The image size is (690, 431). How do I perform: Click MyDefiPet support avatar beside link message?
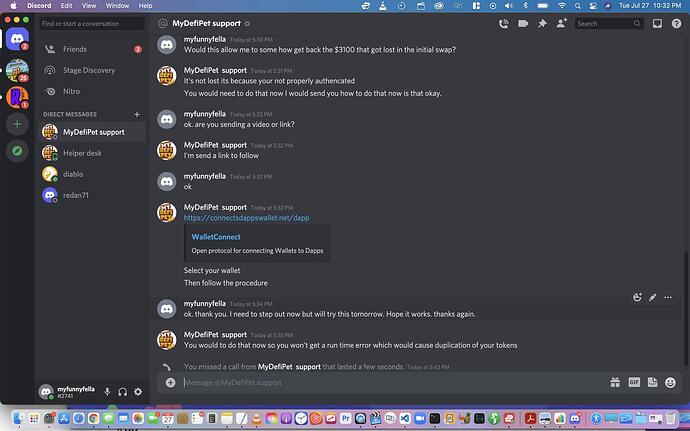167,213
